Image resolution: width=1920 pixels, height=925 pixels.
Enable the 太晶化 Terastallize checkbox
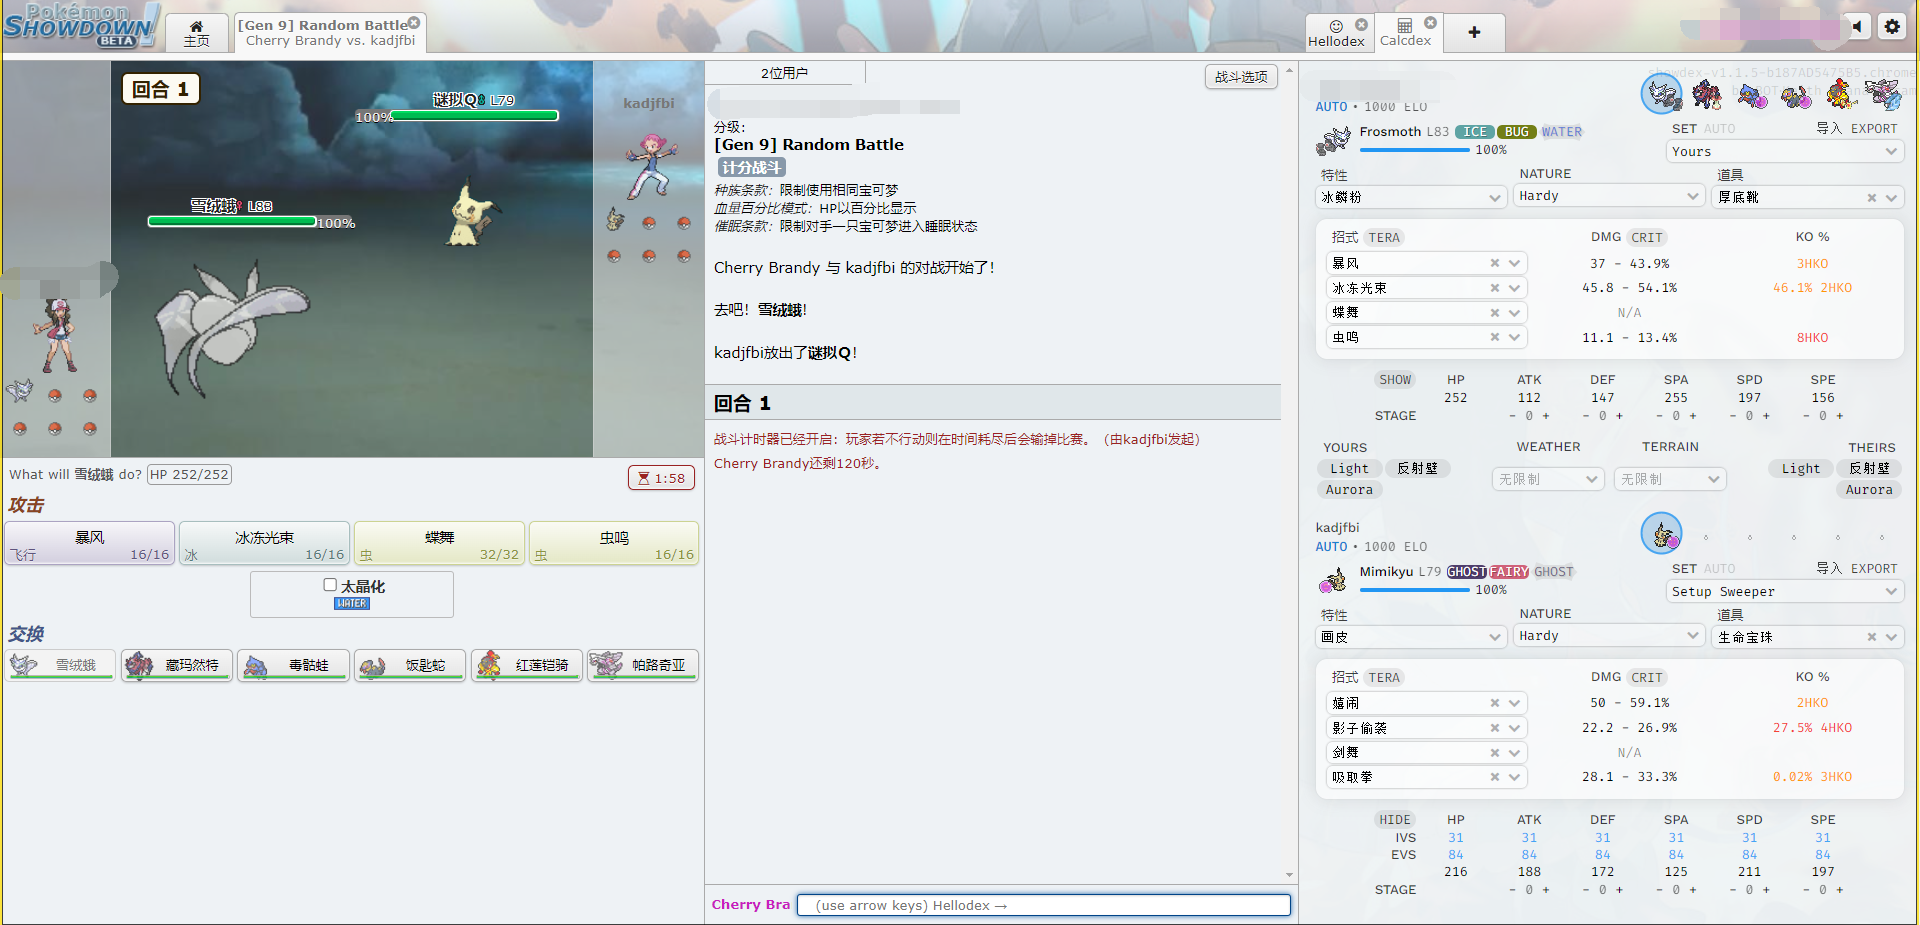click(x=330, y=585)
